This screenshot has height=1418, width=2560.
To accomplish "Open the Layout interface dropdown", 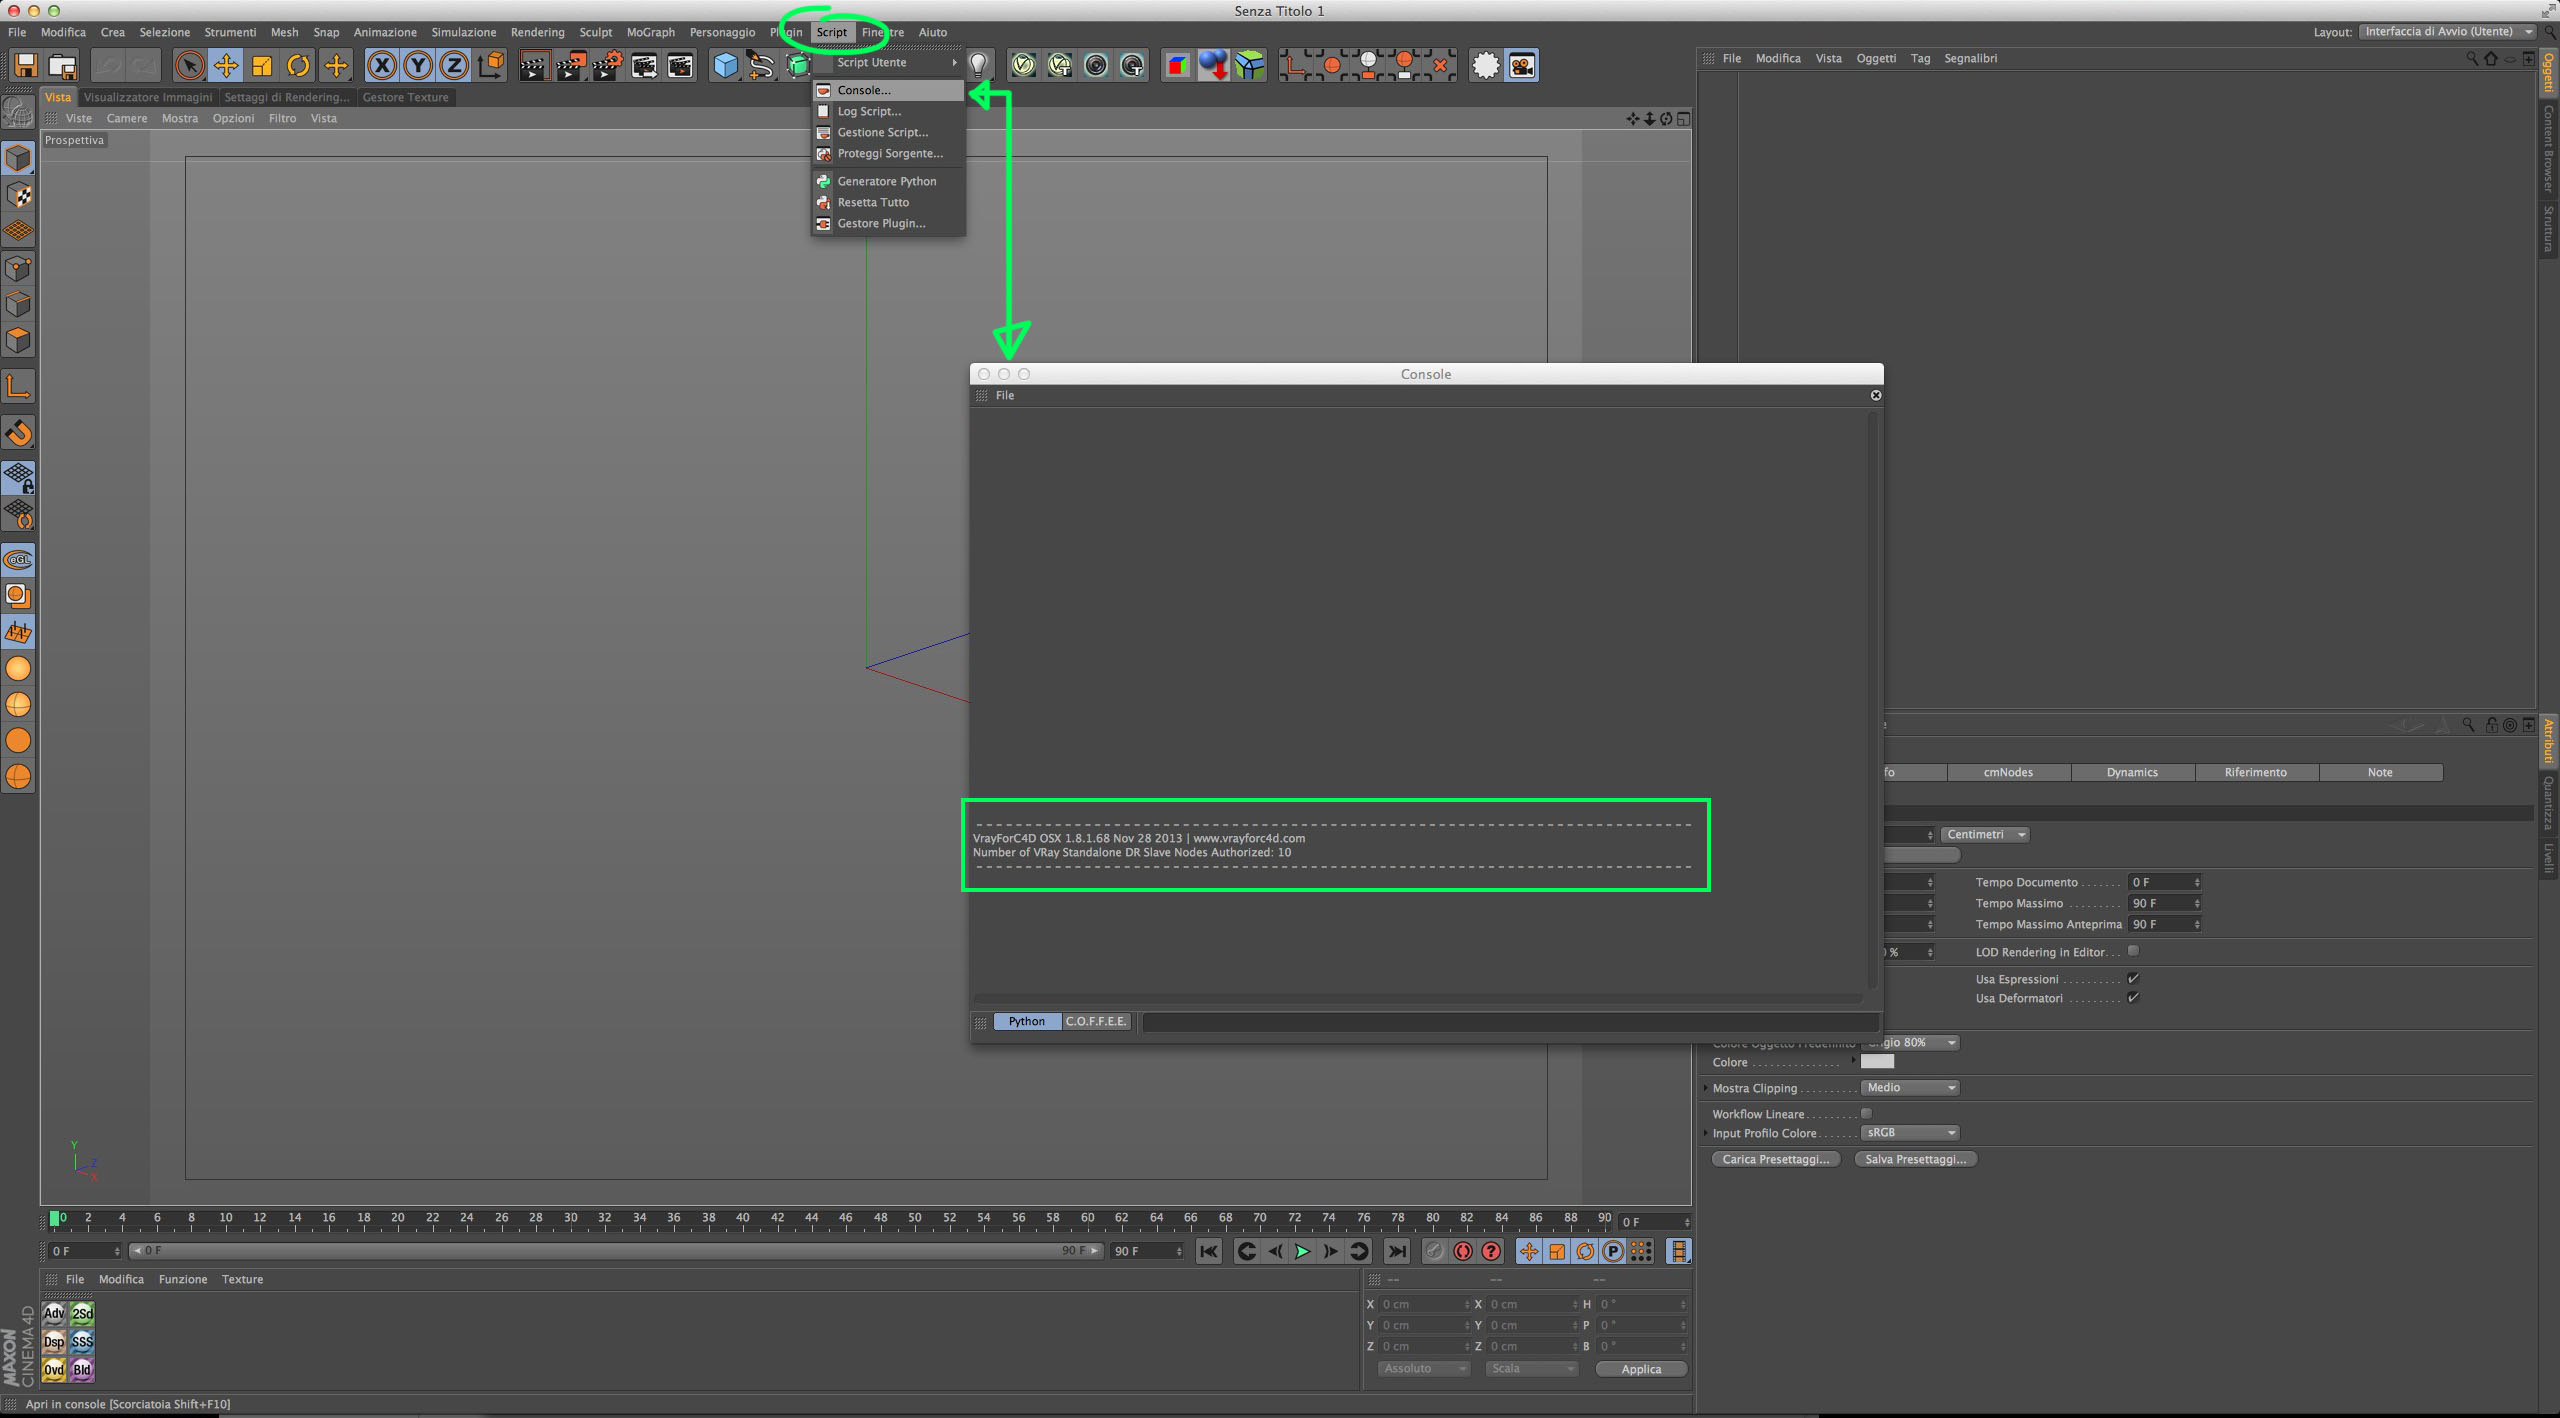I will [x=2448, y=32].
